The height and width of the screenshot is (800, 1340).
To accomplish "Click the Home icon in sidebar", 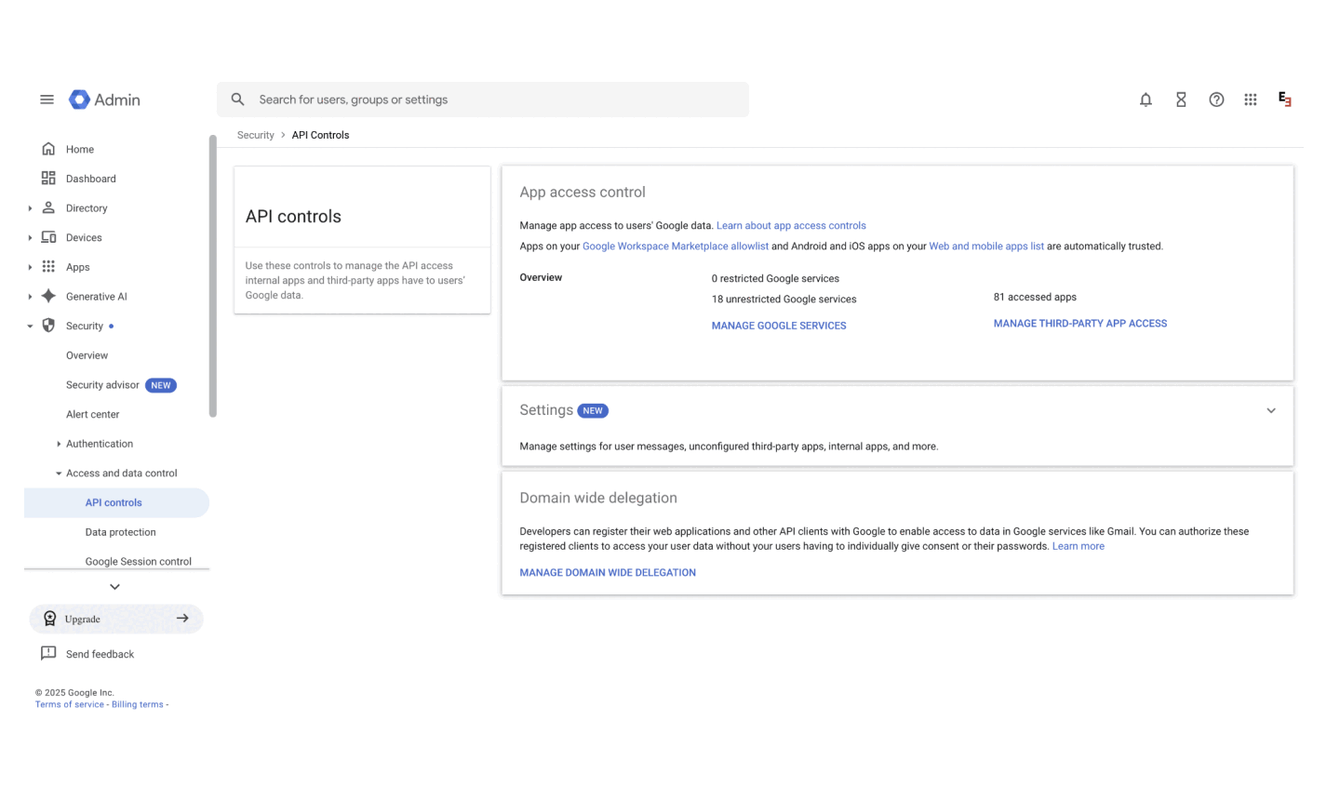I will pos(48,148).
